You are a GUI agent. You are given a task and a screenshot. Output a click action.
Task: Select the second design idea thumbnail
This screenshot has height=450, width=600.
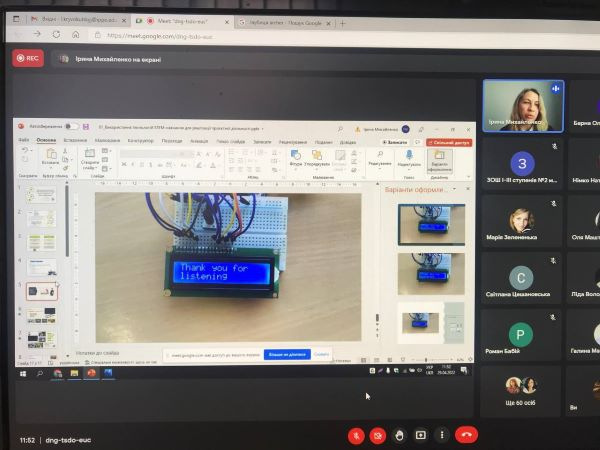click(x=431, y=274)
